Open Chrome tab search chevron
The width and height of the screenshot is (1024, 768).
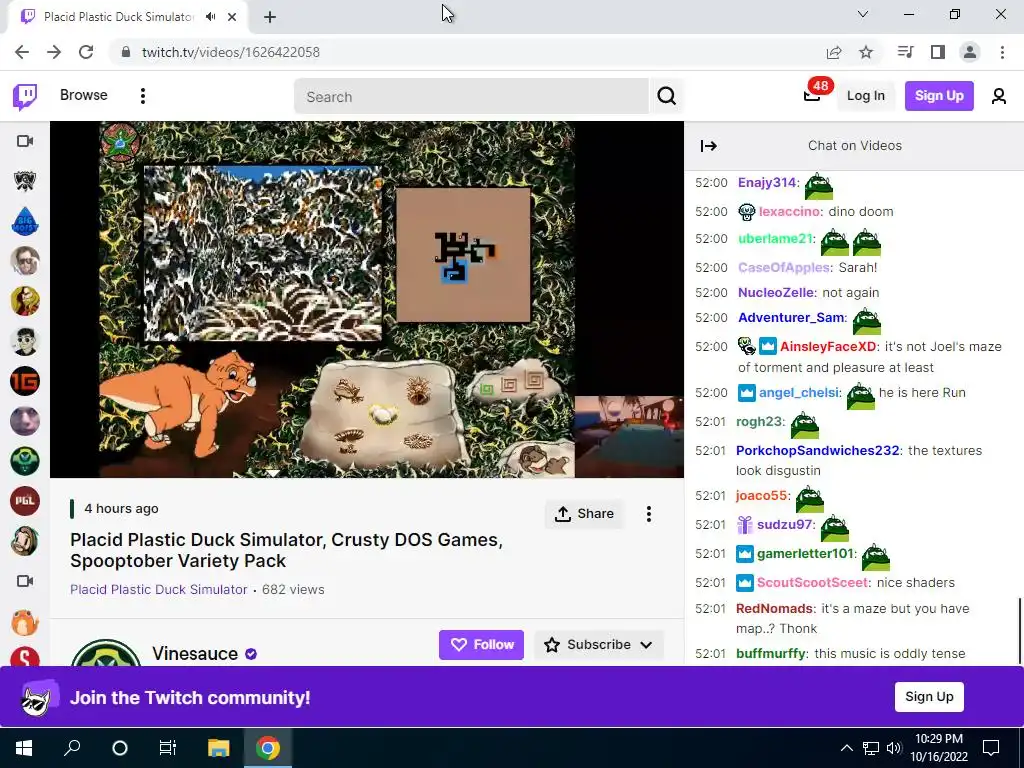(863, 14)
